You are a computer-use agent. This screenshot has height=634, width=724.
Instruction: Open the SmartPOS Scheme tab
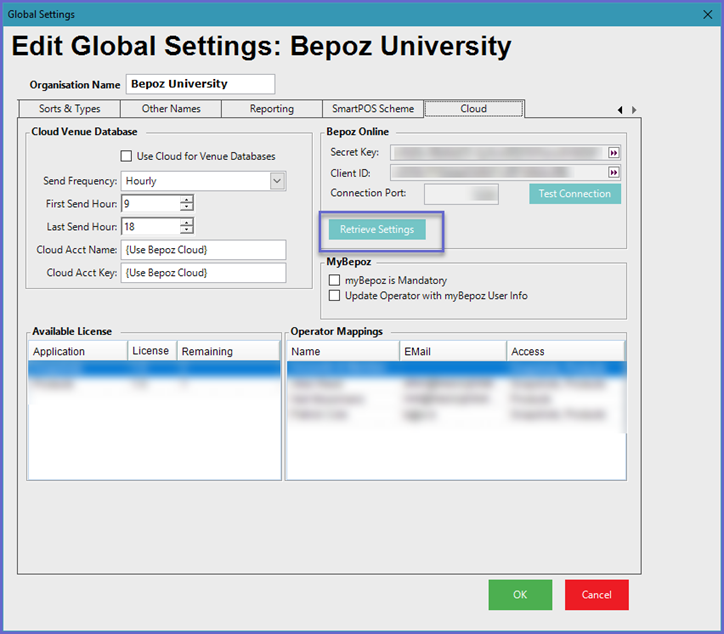coord(372,109)
